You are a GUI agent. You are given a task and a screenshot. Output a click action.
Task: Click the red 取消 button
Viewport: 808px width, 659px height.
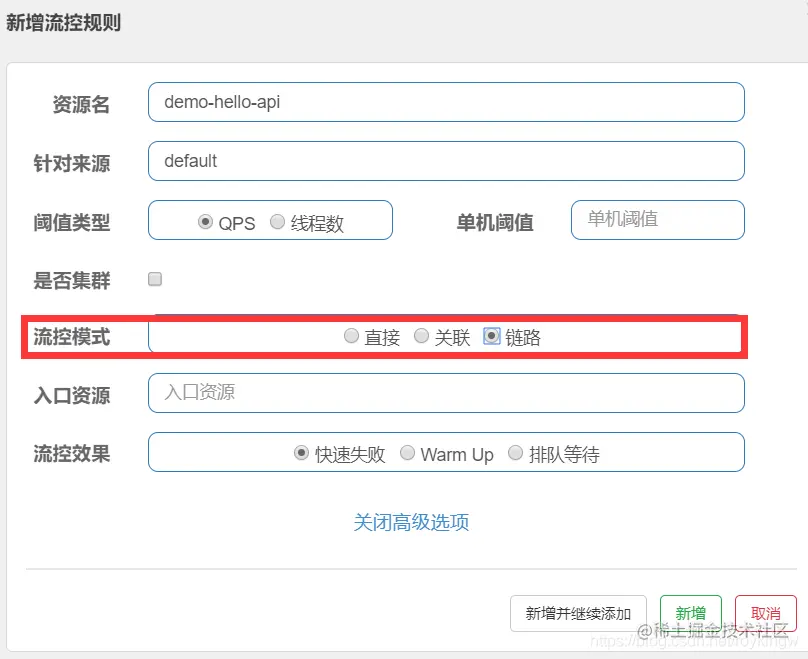click(x=765, y=613)
